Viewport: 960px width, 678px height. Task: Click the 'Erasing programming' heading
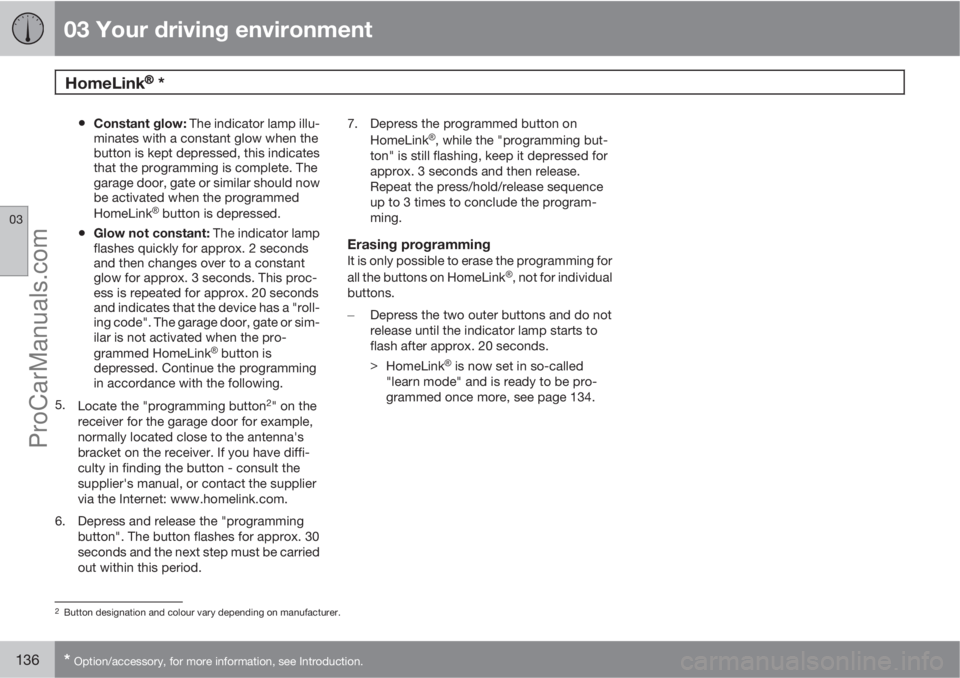tap(419, 244)
